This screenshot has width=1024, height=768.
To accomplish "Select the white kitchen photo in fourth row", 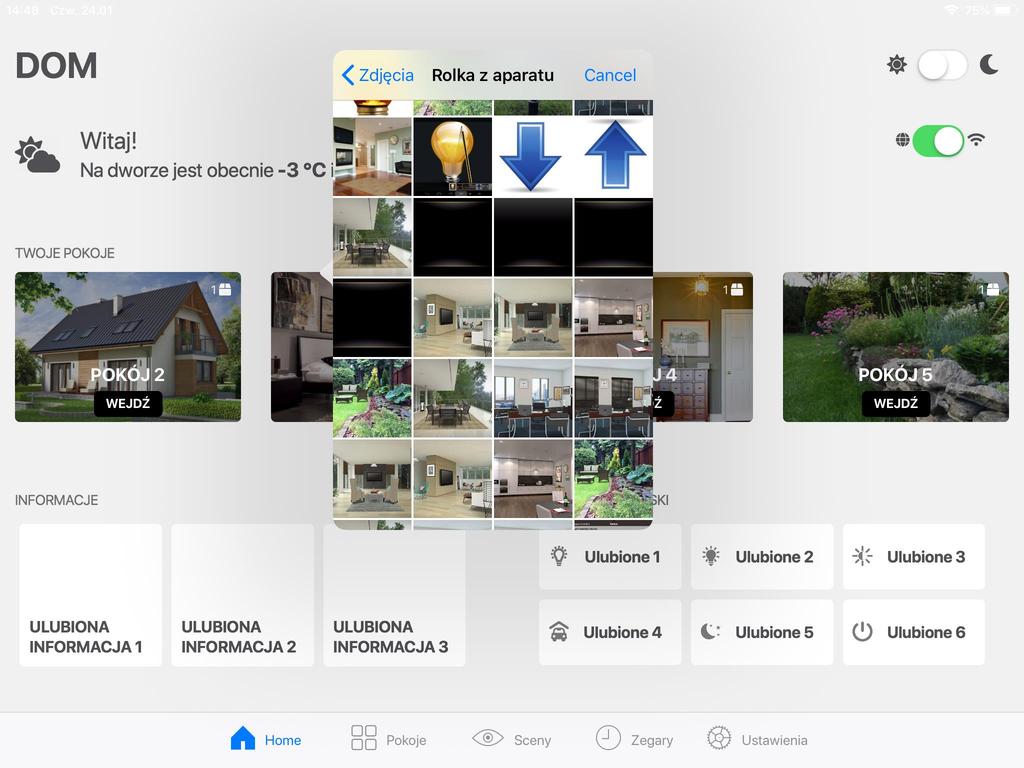I will pos(613,318).
